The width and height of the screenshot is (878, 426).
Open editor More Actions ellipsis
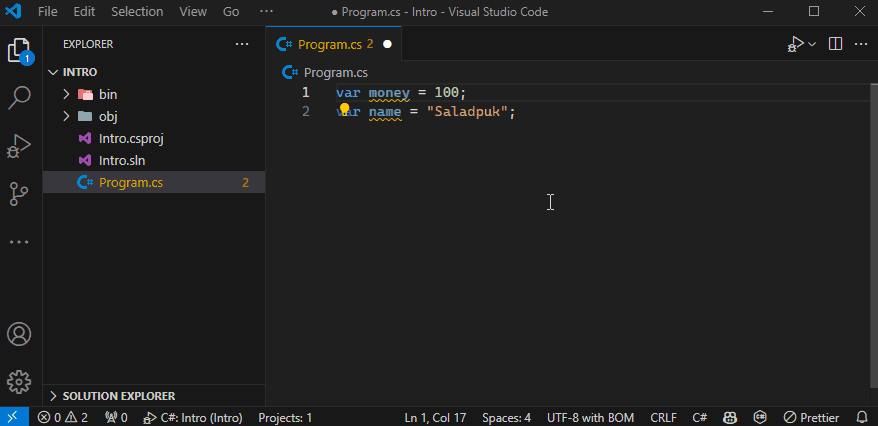click(x=861, y=44)
